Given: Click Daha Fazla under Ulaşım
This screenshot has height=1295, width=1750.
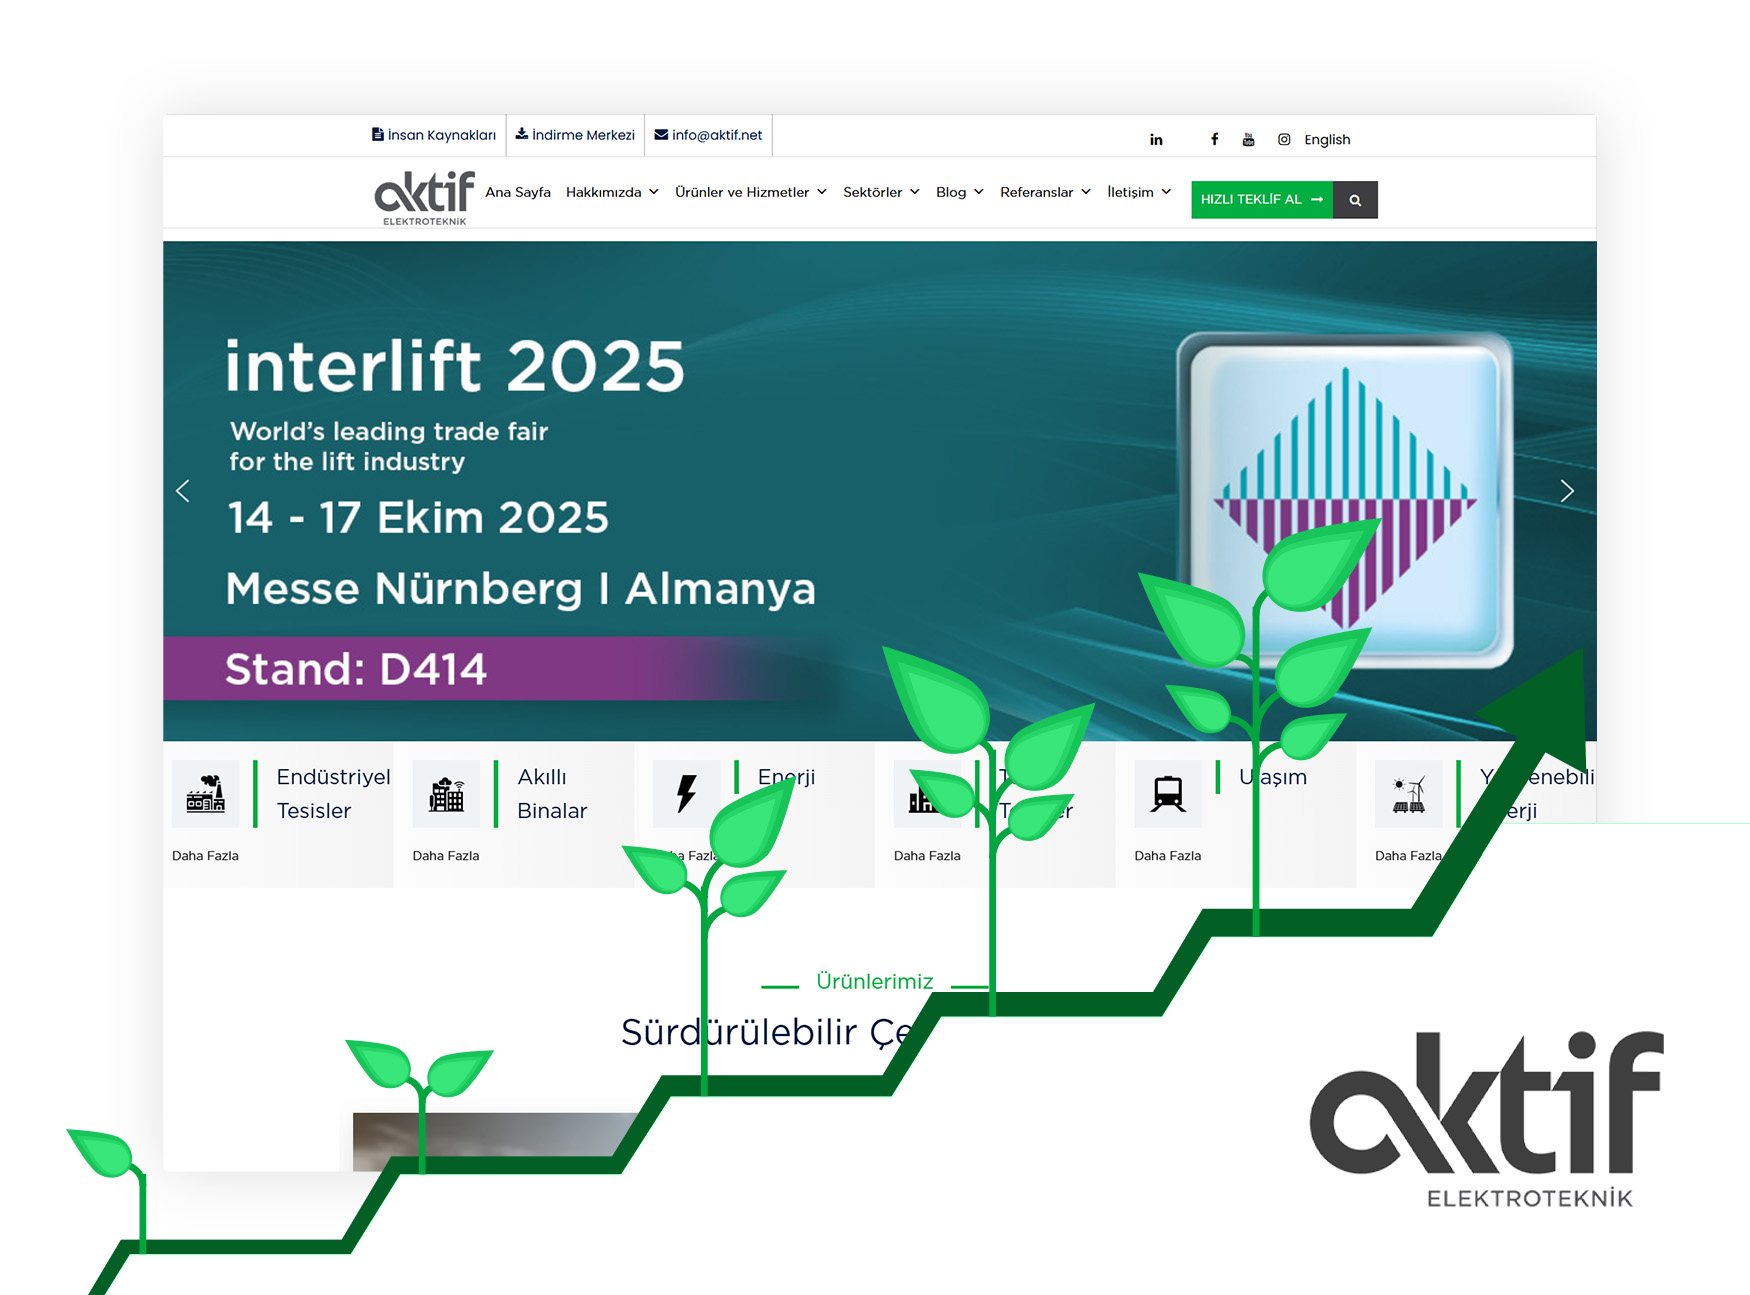Looking at the screenshot, I should pos(1168,856).
